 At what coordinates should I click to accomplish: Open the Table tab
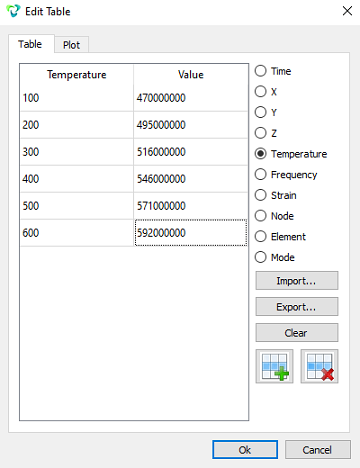[30, 44]
